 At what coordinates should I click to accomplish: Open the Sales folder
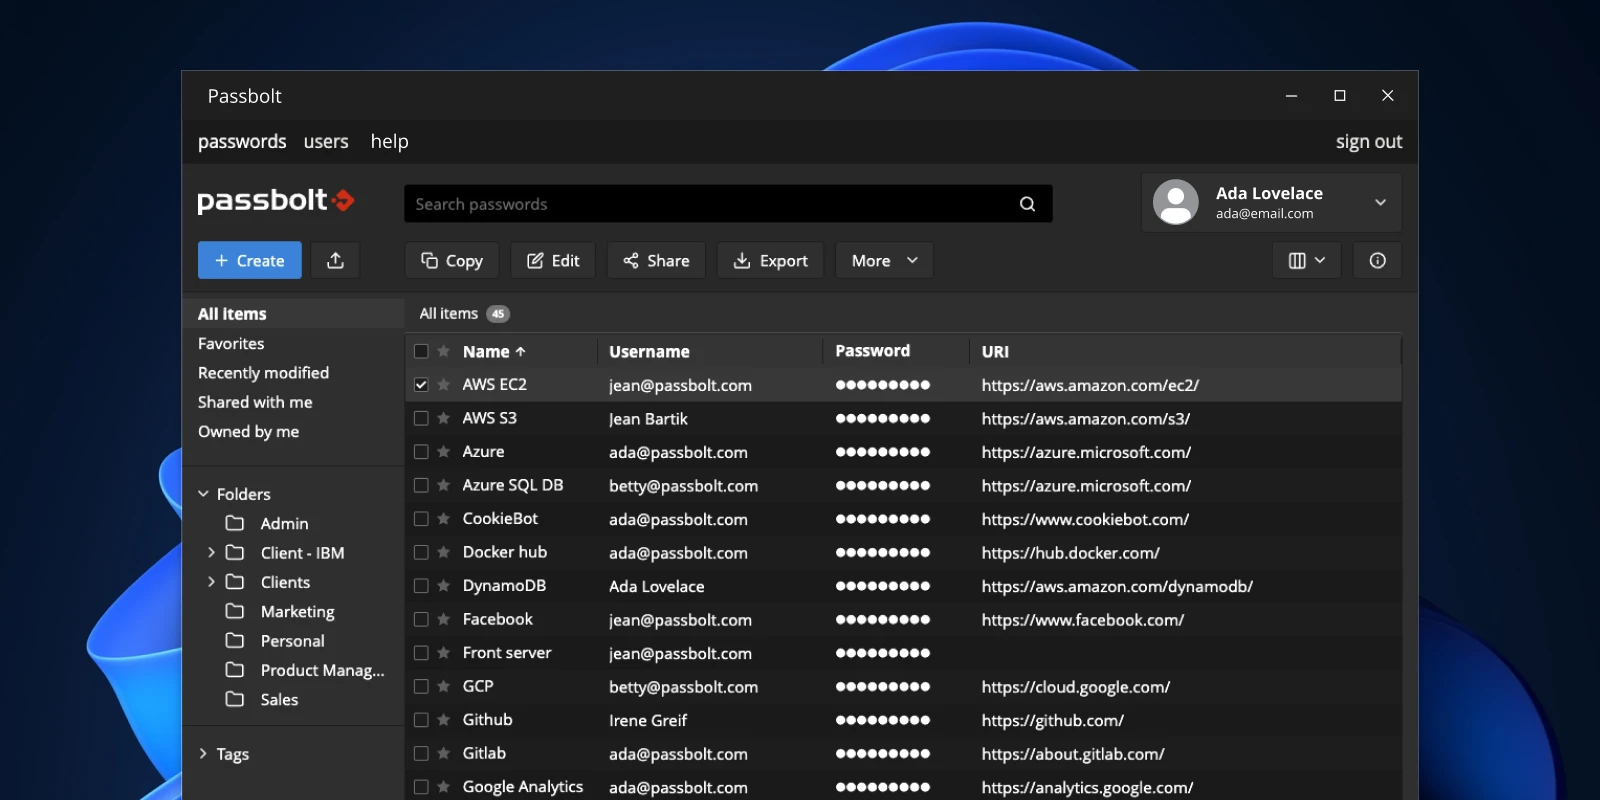[279, 699]
